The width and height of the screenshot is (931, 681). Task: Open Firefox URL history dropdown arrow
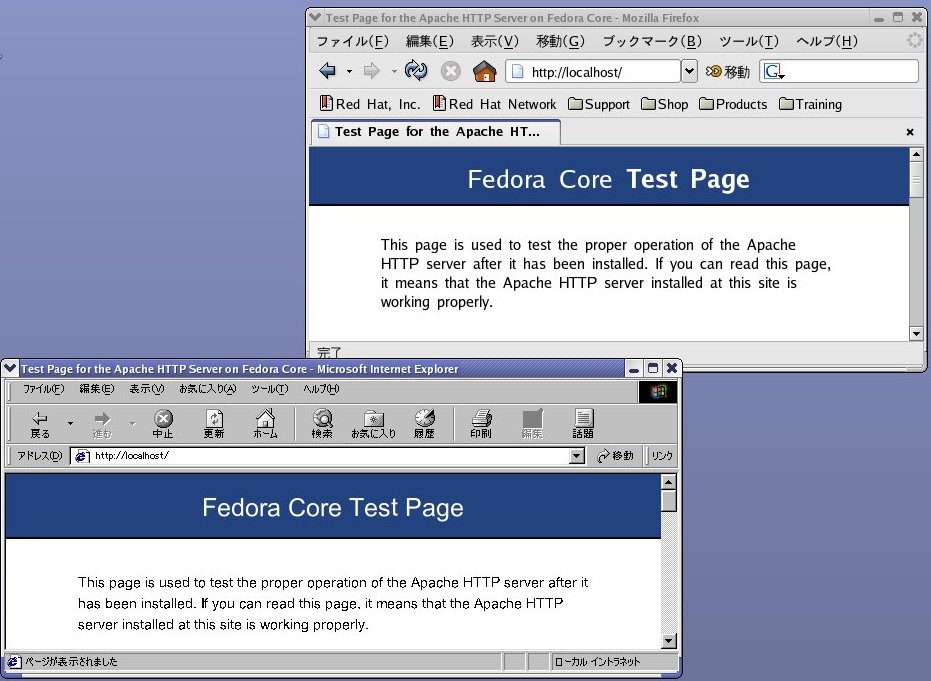(x=689, y=71)
